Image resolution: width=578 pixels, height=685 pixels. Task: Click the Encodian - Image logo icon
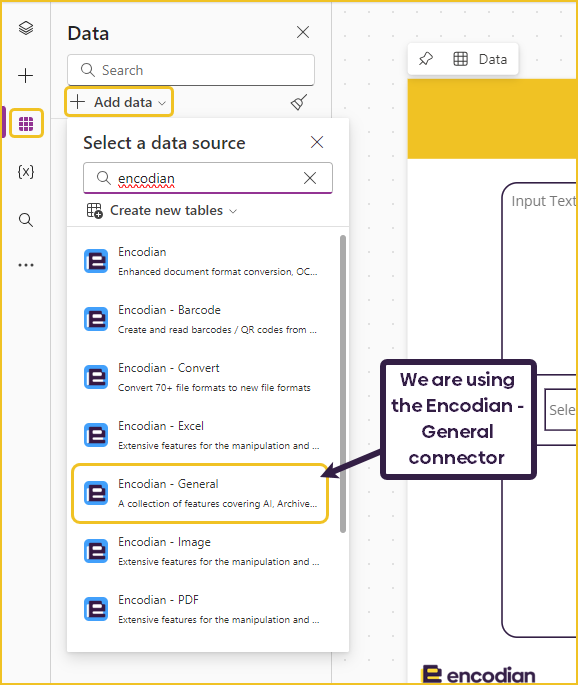pyautogui.click(x=96, y=551)
